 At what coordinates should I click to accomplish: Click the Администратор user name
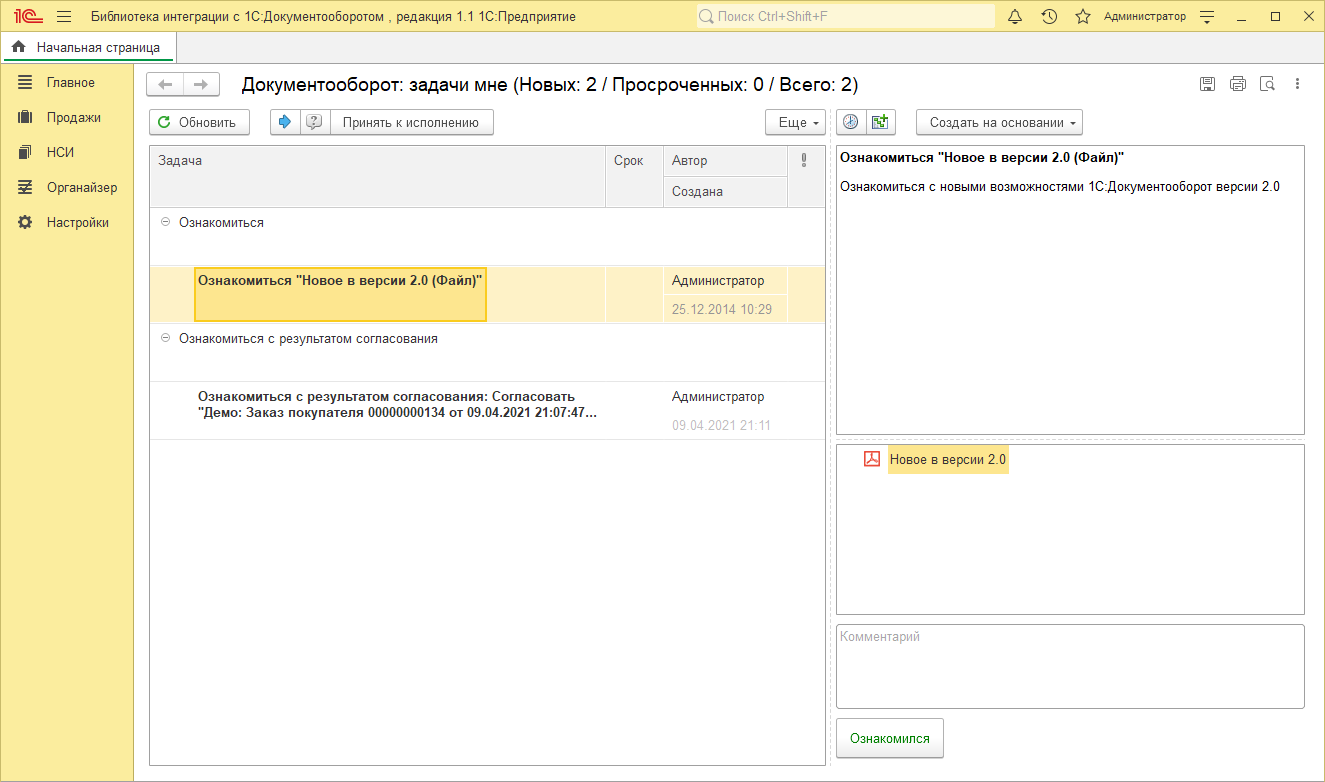point(1145,16)
